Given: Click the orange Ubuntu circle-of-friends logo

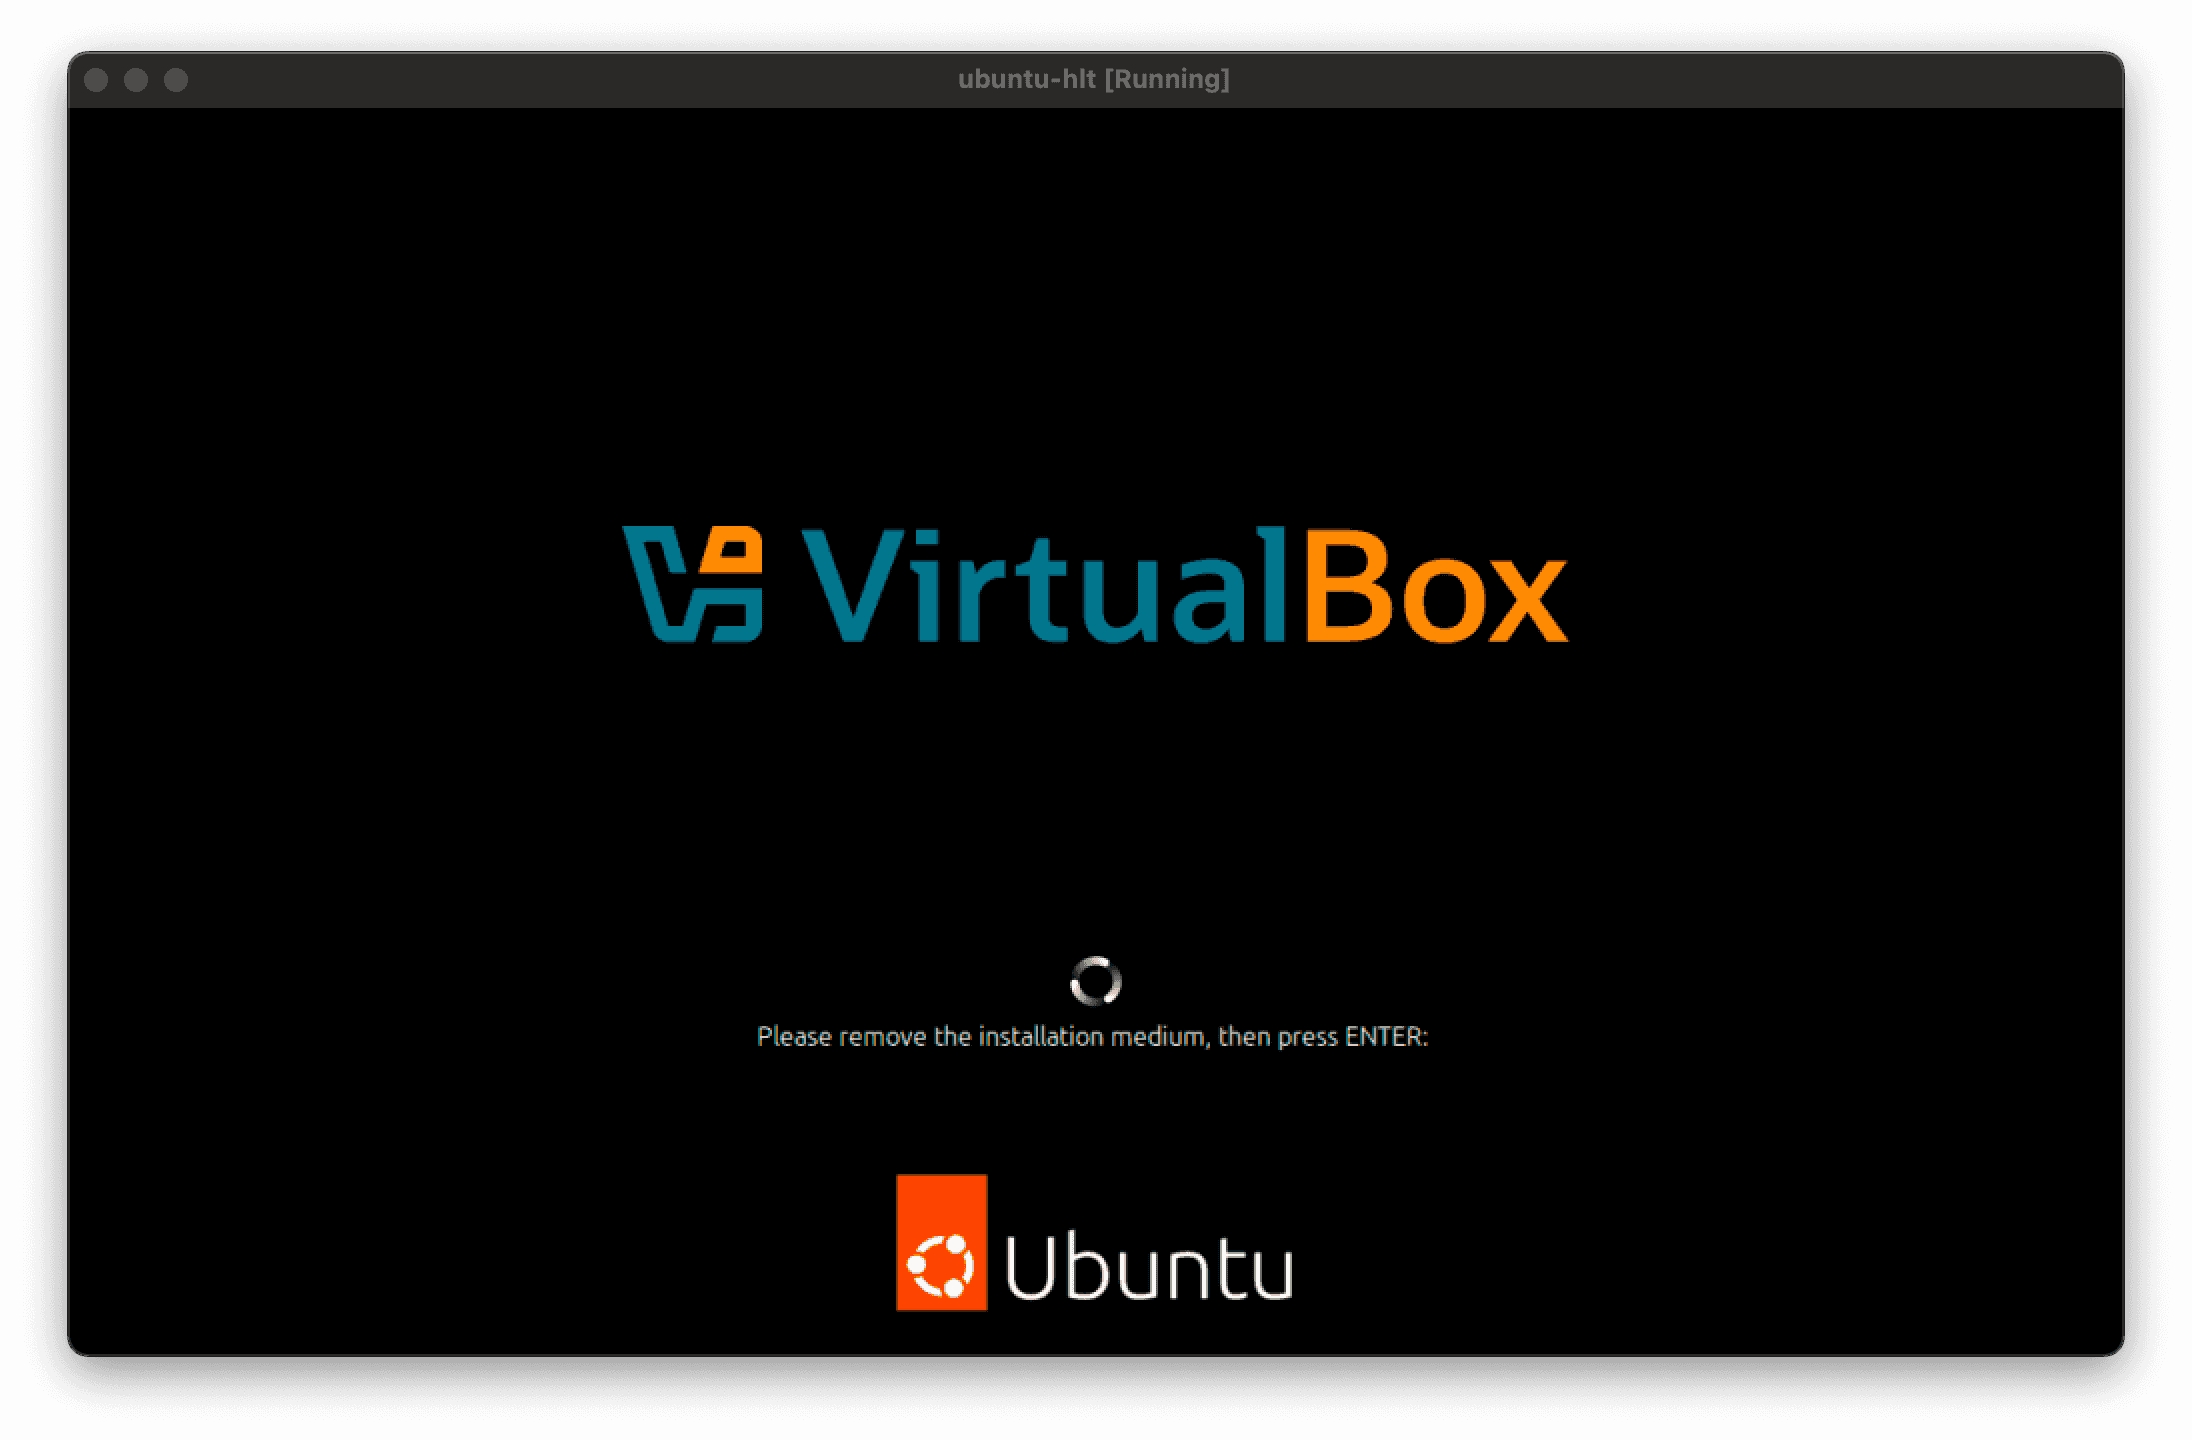Looking at the screenshot, I should click(x=942, y=1242).
